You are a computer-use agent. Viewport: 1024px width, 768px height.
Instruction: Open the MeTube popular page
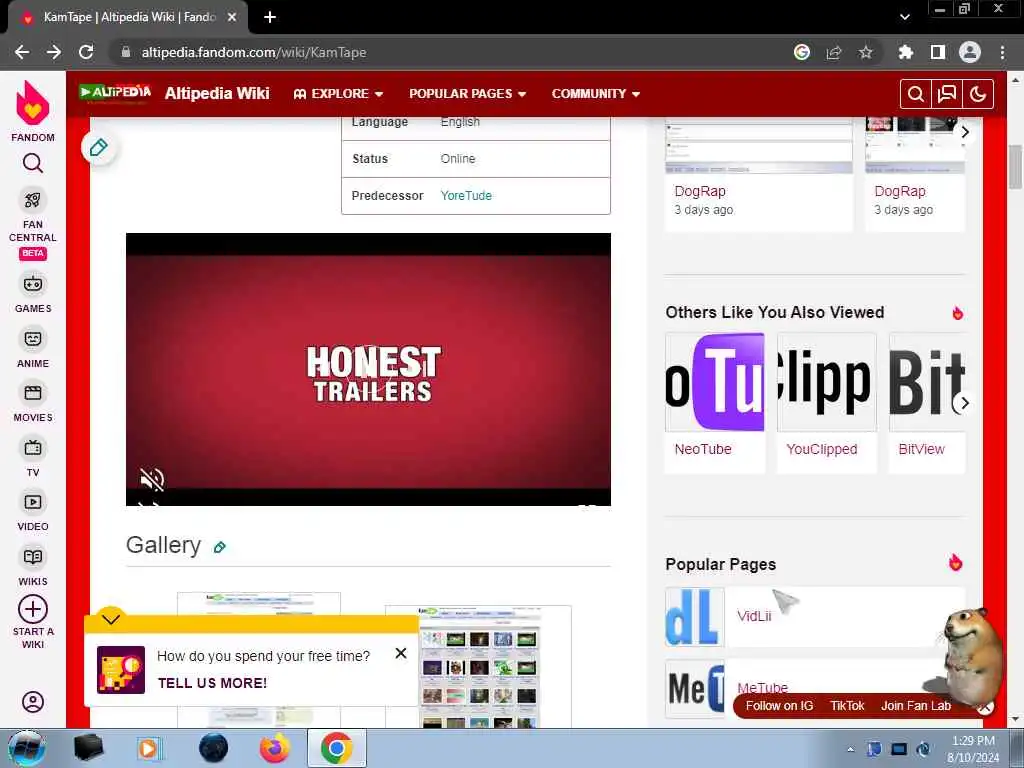point(762,688)
